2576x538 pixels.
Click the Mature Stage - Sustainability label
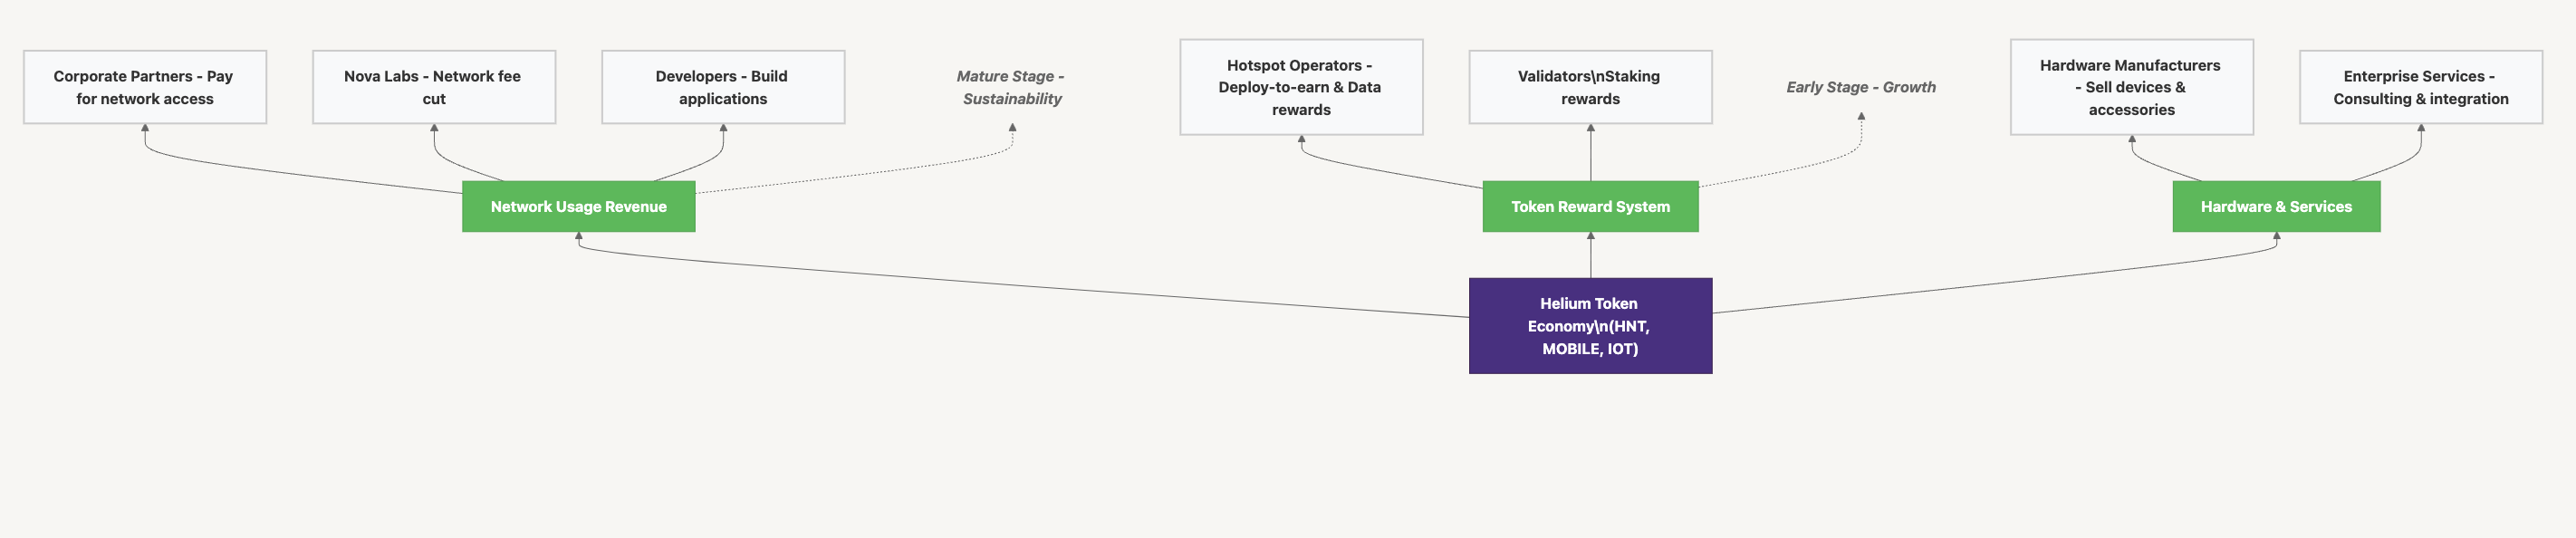click(x=1011, y=87)
